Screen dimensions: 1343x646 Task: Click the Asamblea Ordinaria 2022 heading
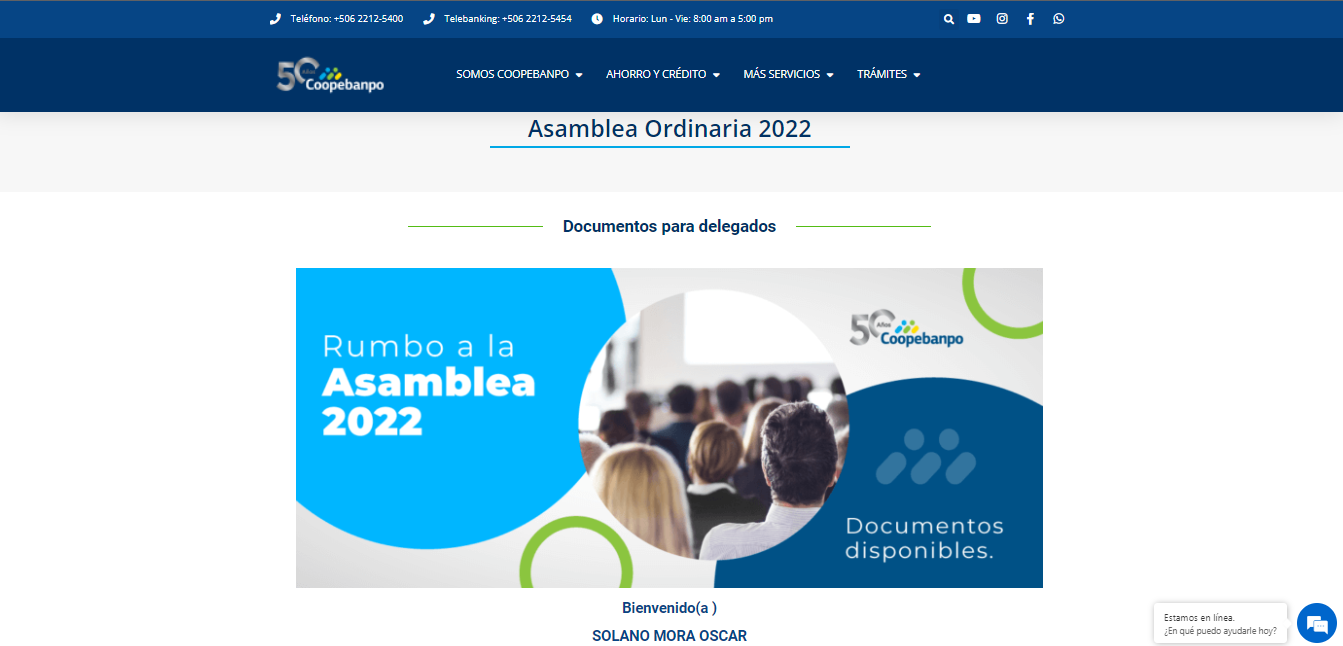point(669,129)
